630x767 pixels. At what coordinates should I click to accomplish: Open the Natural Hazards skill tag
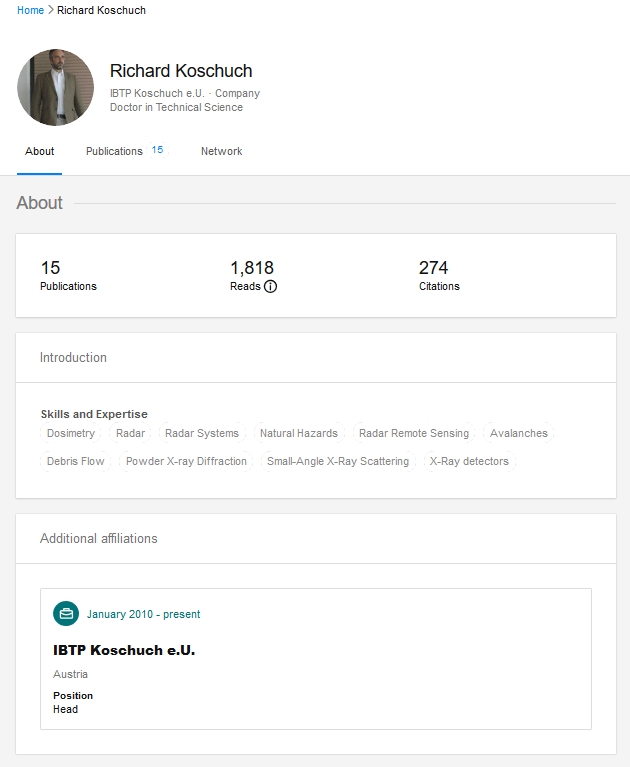[298, 433]
